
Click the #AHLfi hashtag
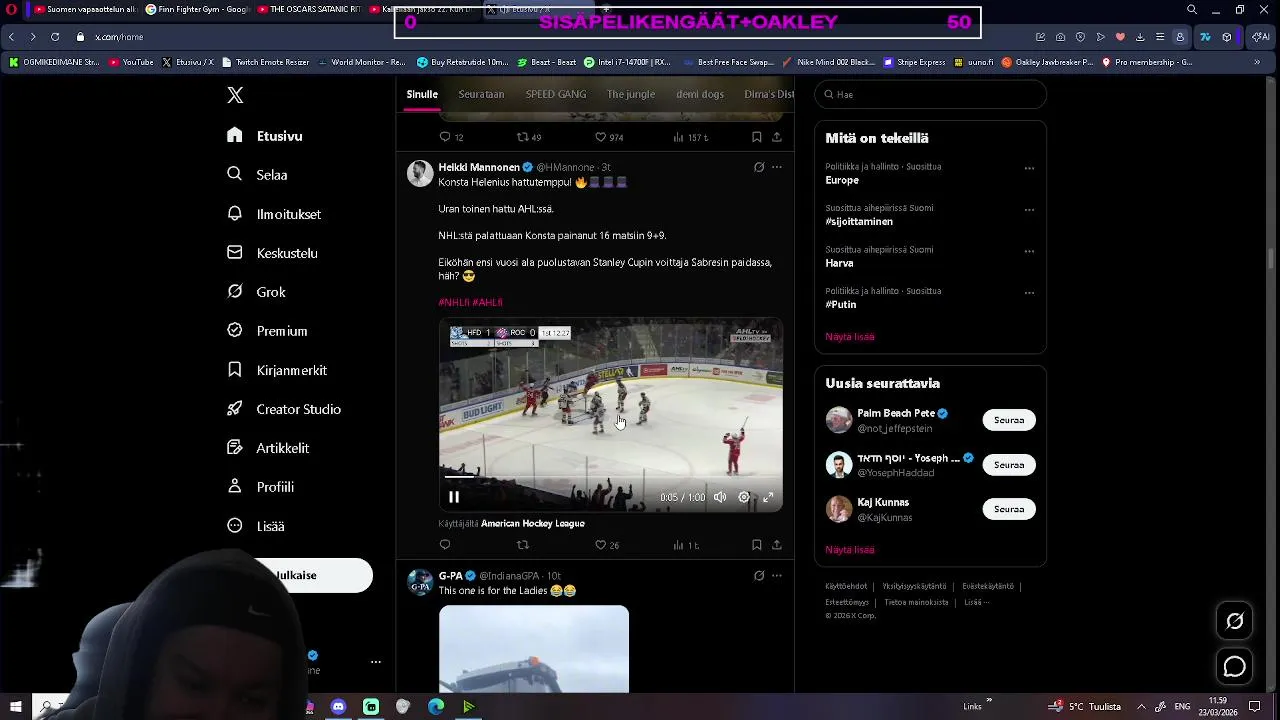pyautogui.click(x=488, y=302)
